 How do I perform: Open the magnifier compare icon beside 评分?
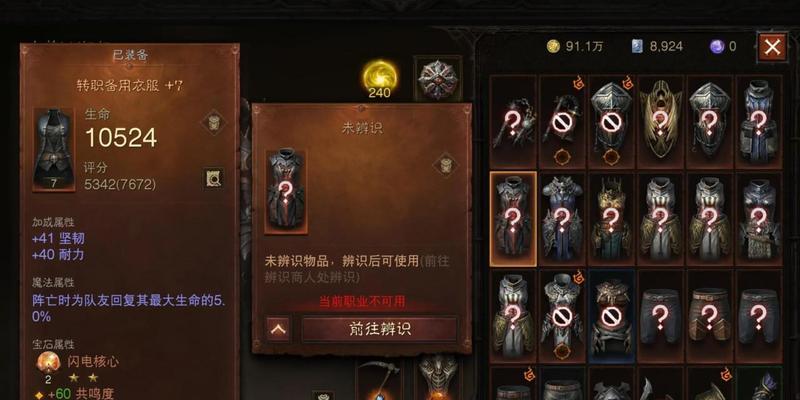click(213, 178)
